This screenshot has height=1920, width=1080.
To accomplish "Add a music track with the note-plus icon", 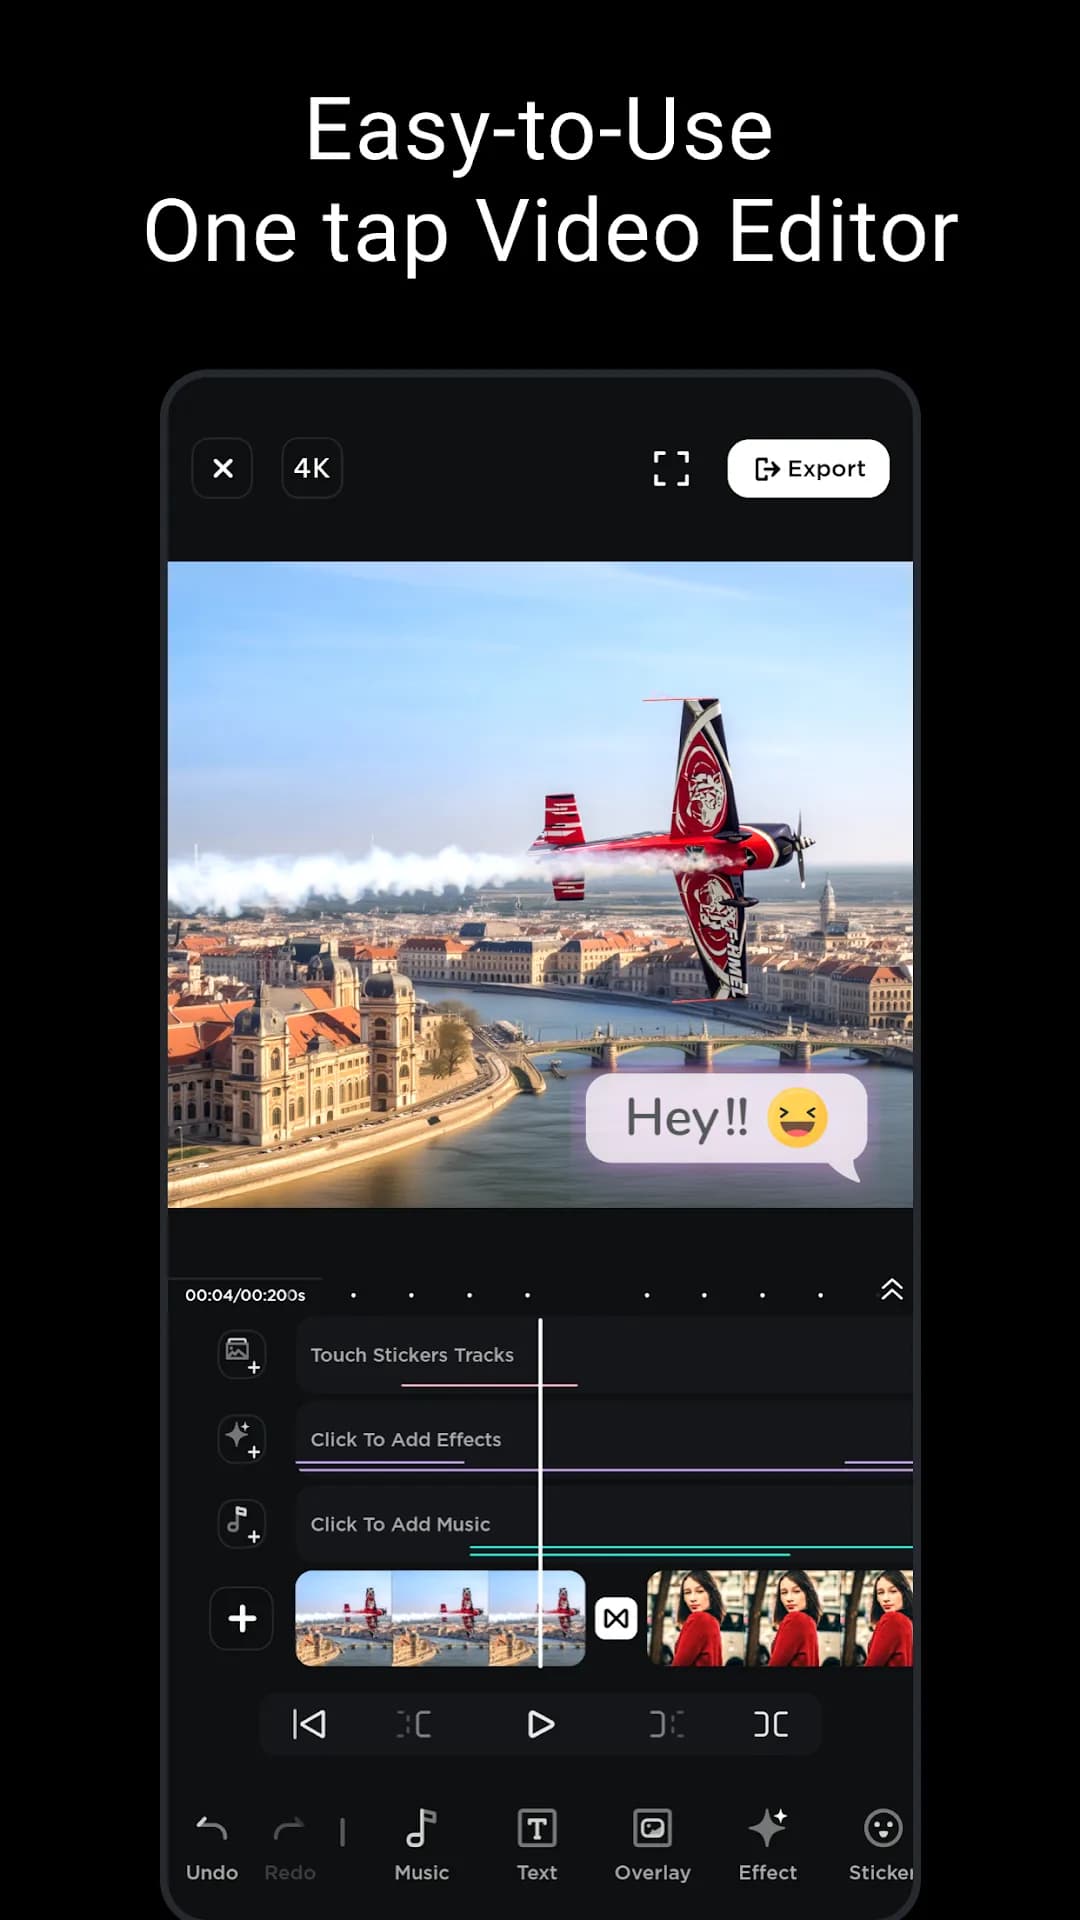I will coord(242,1523).
